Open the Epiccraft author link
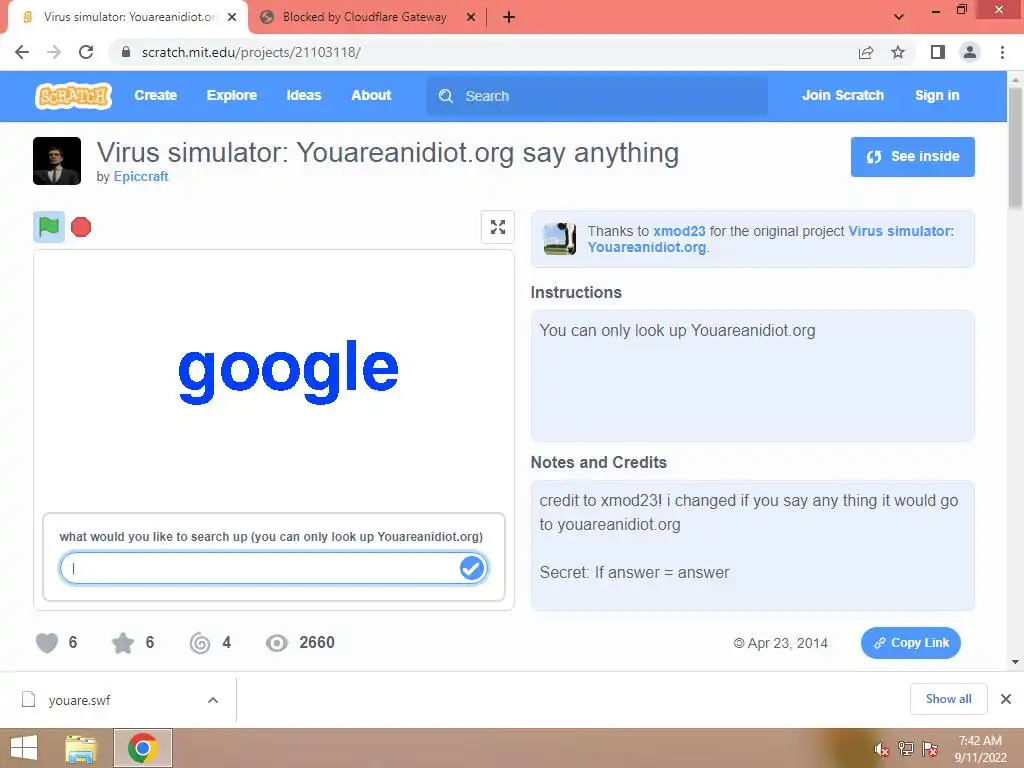 (x=140, y=176)
